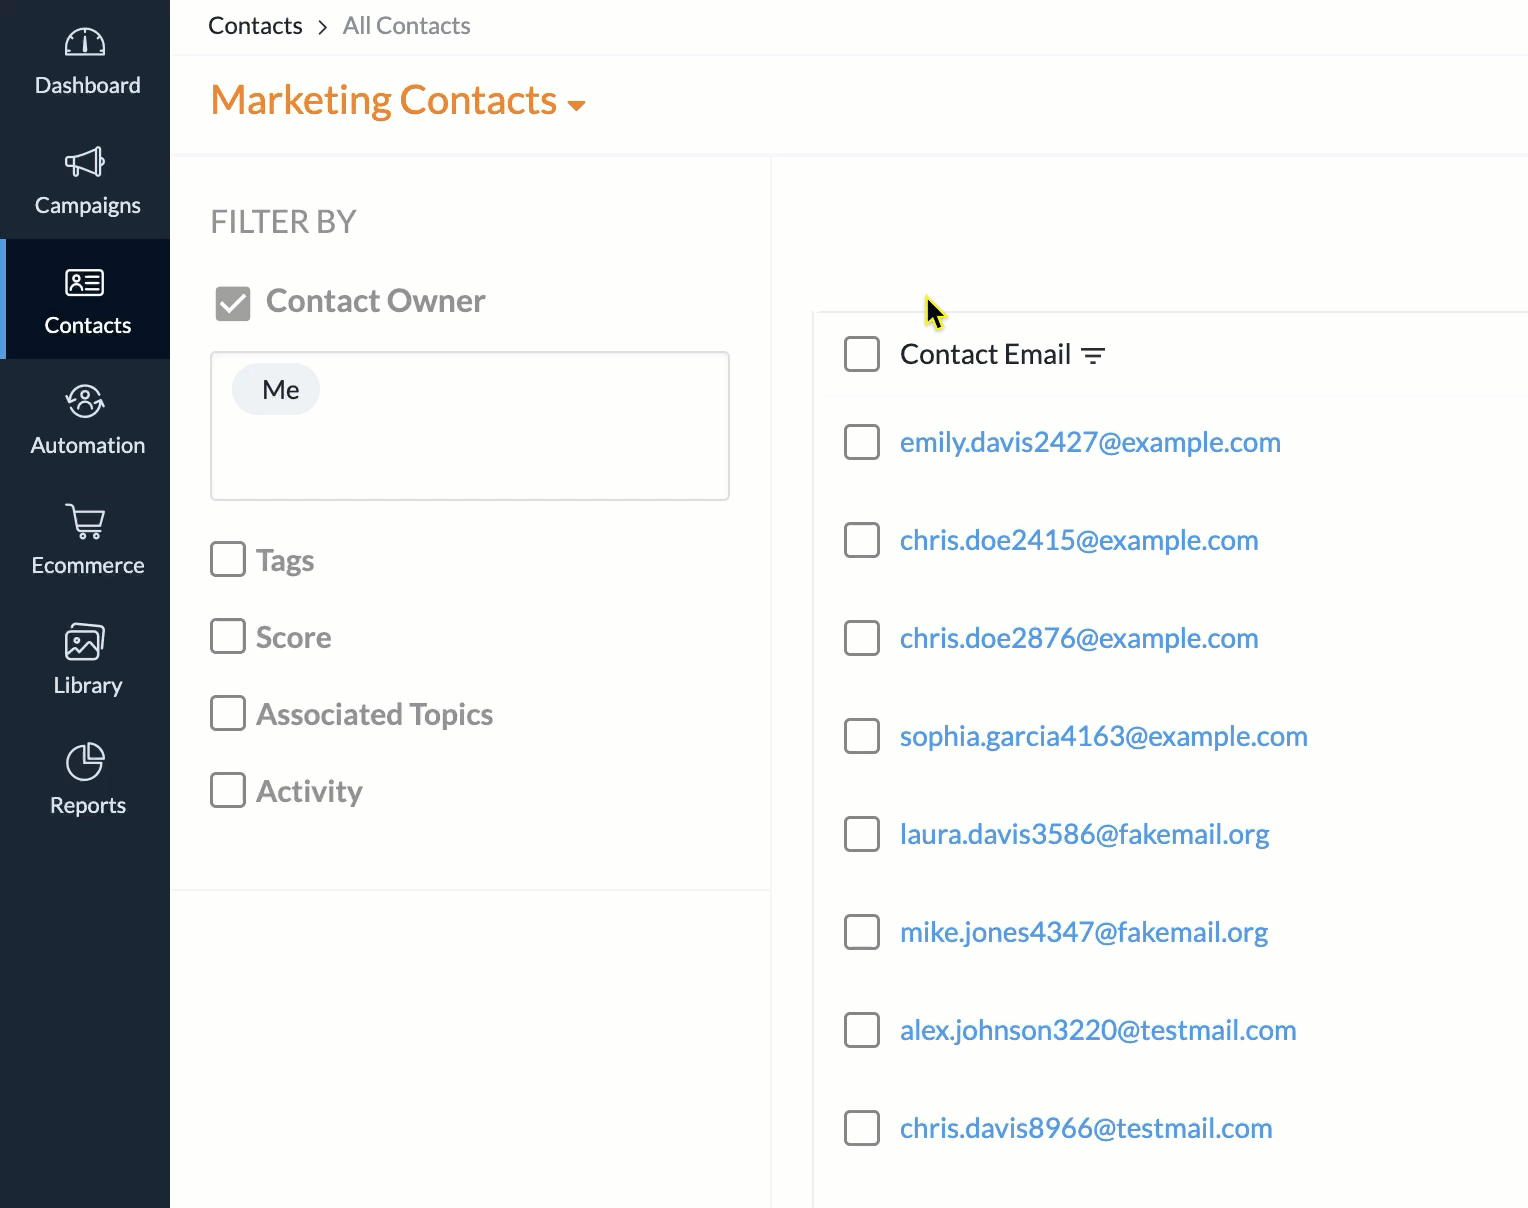Viewport: 1528px width, 1208px height.
Task: Check the Activity filter checkbox
Action: [x=228, y=790]
